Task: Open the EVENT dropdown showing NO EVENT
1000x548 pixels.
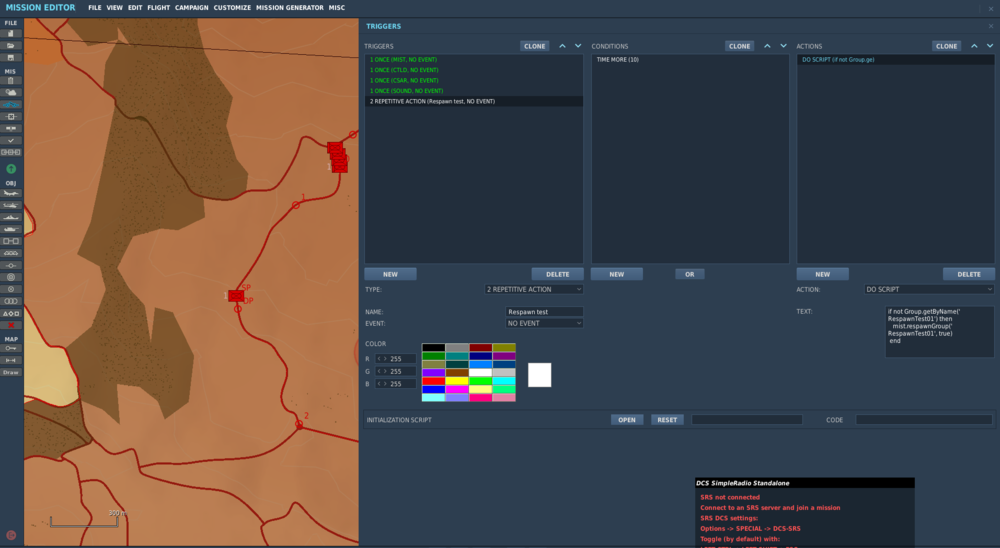Action: click(x=544, y=324)
